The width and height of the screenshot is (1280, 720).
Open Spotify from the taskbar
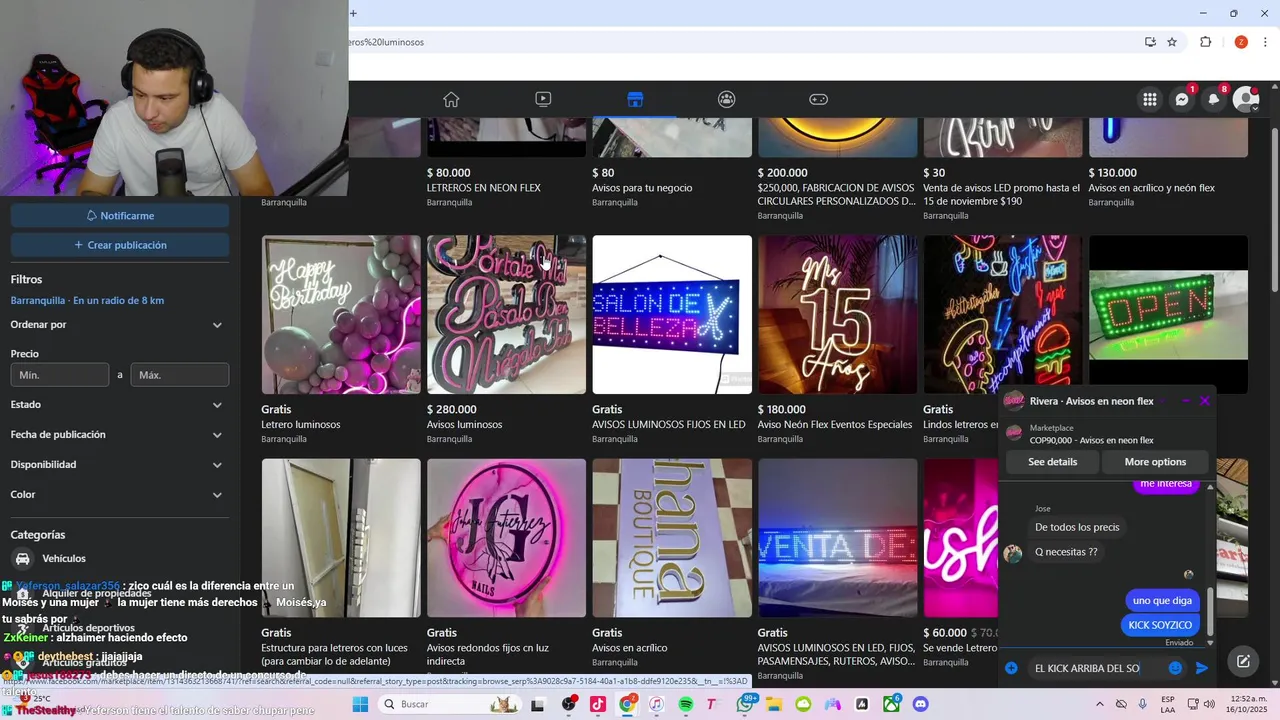[x=686, y=704]
